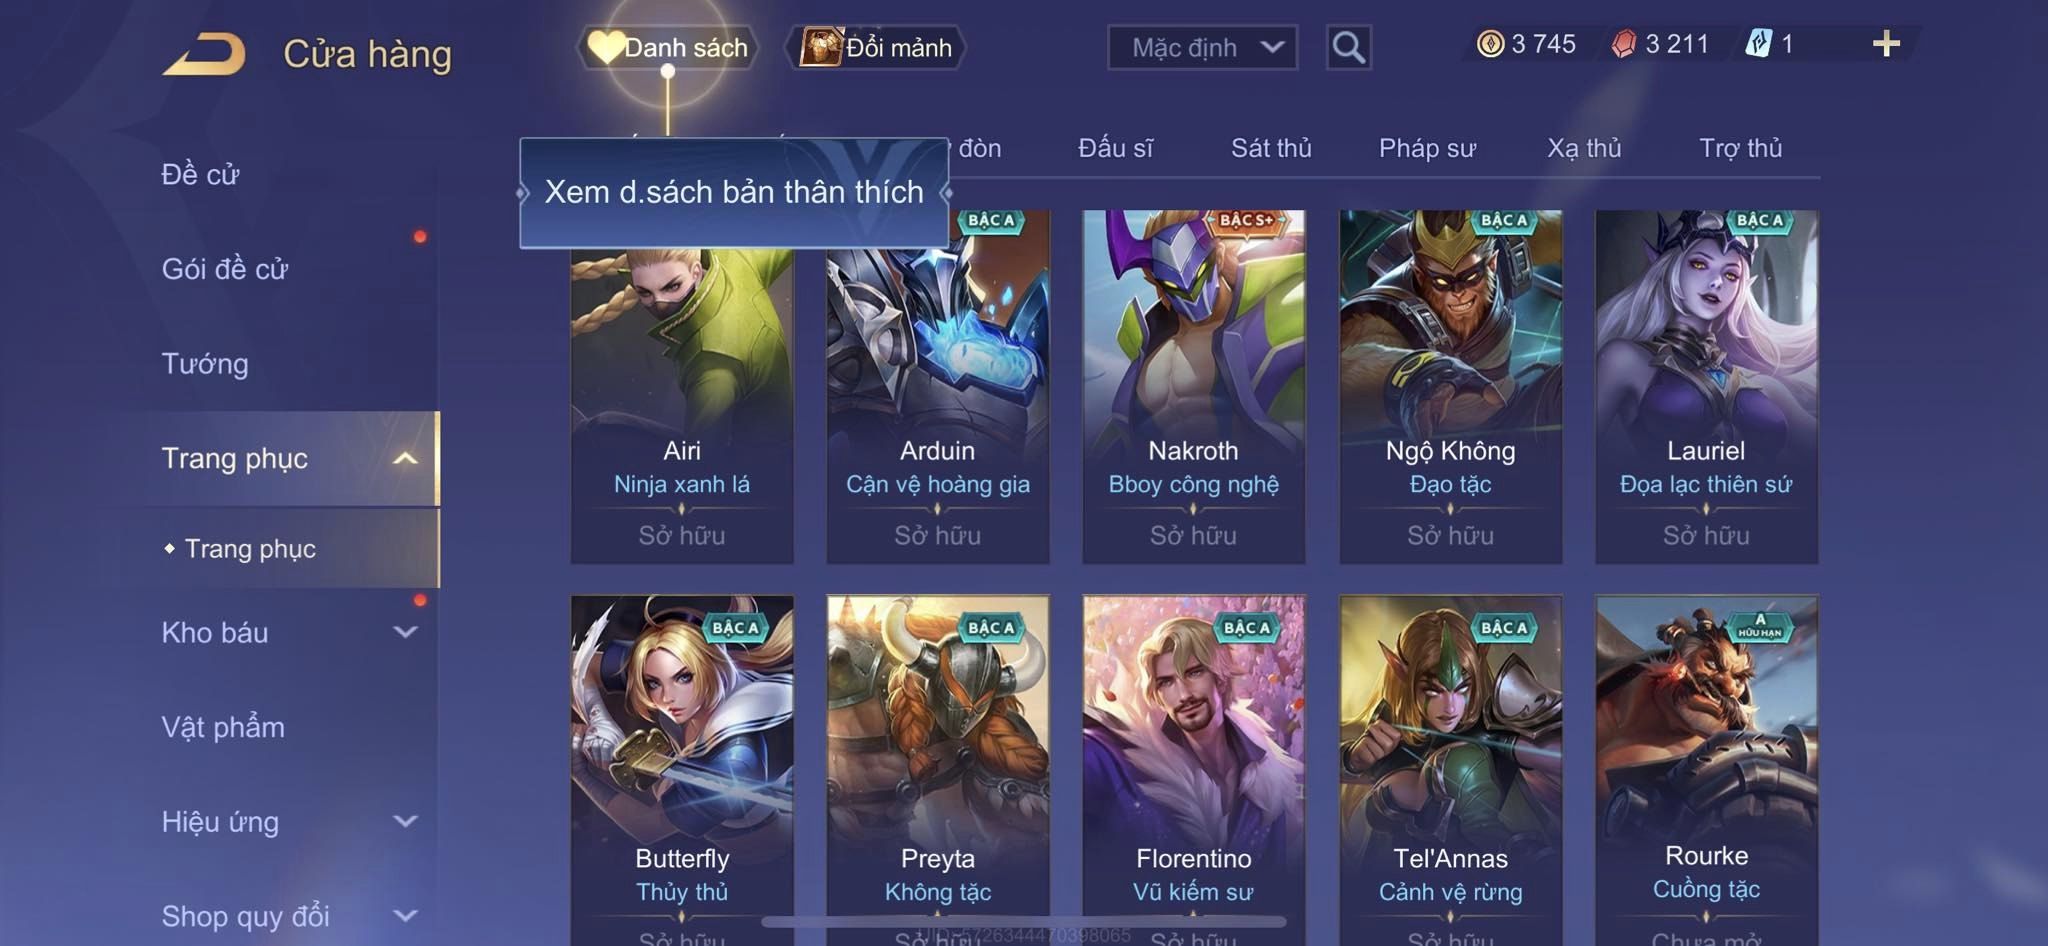
Task: Click the blue voucher ticket icon
Action: [1758, 44]
